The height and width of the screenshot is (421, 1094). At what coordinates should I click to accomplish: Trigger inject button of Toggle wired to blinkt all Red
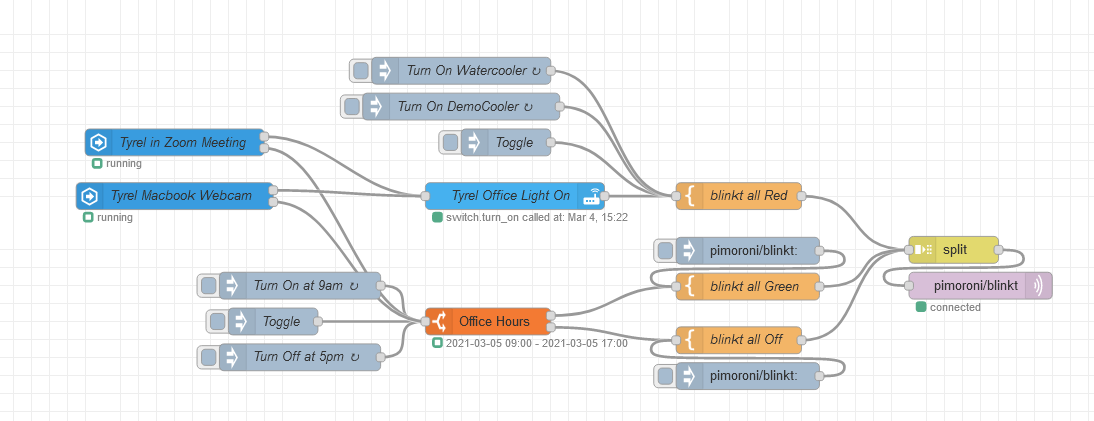point(451,142)
